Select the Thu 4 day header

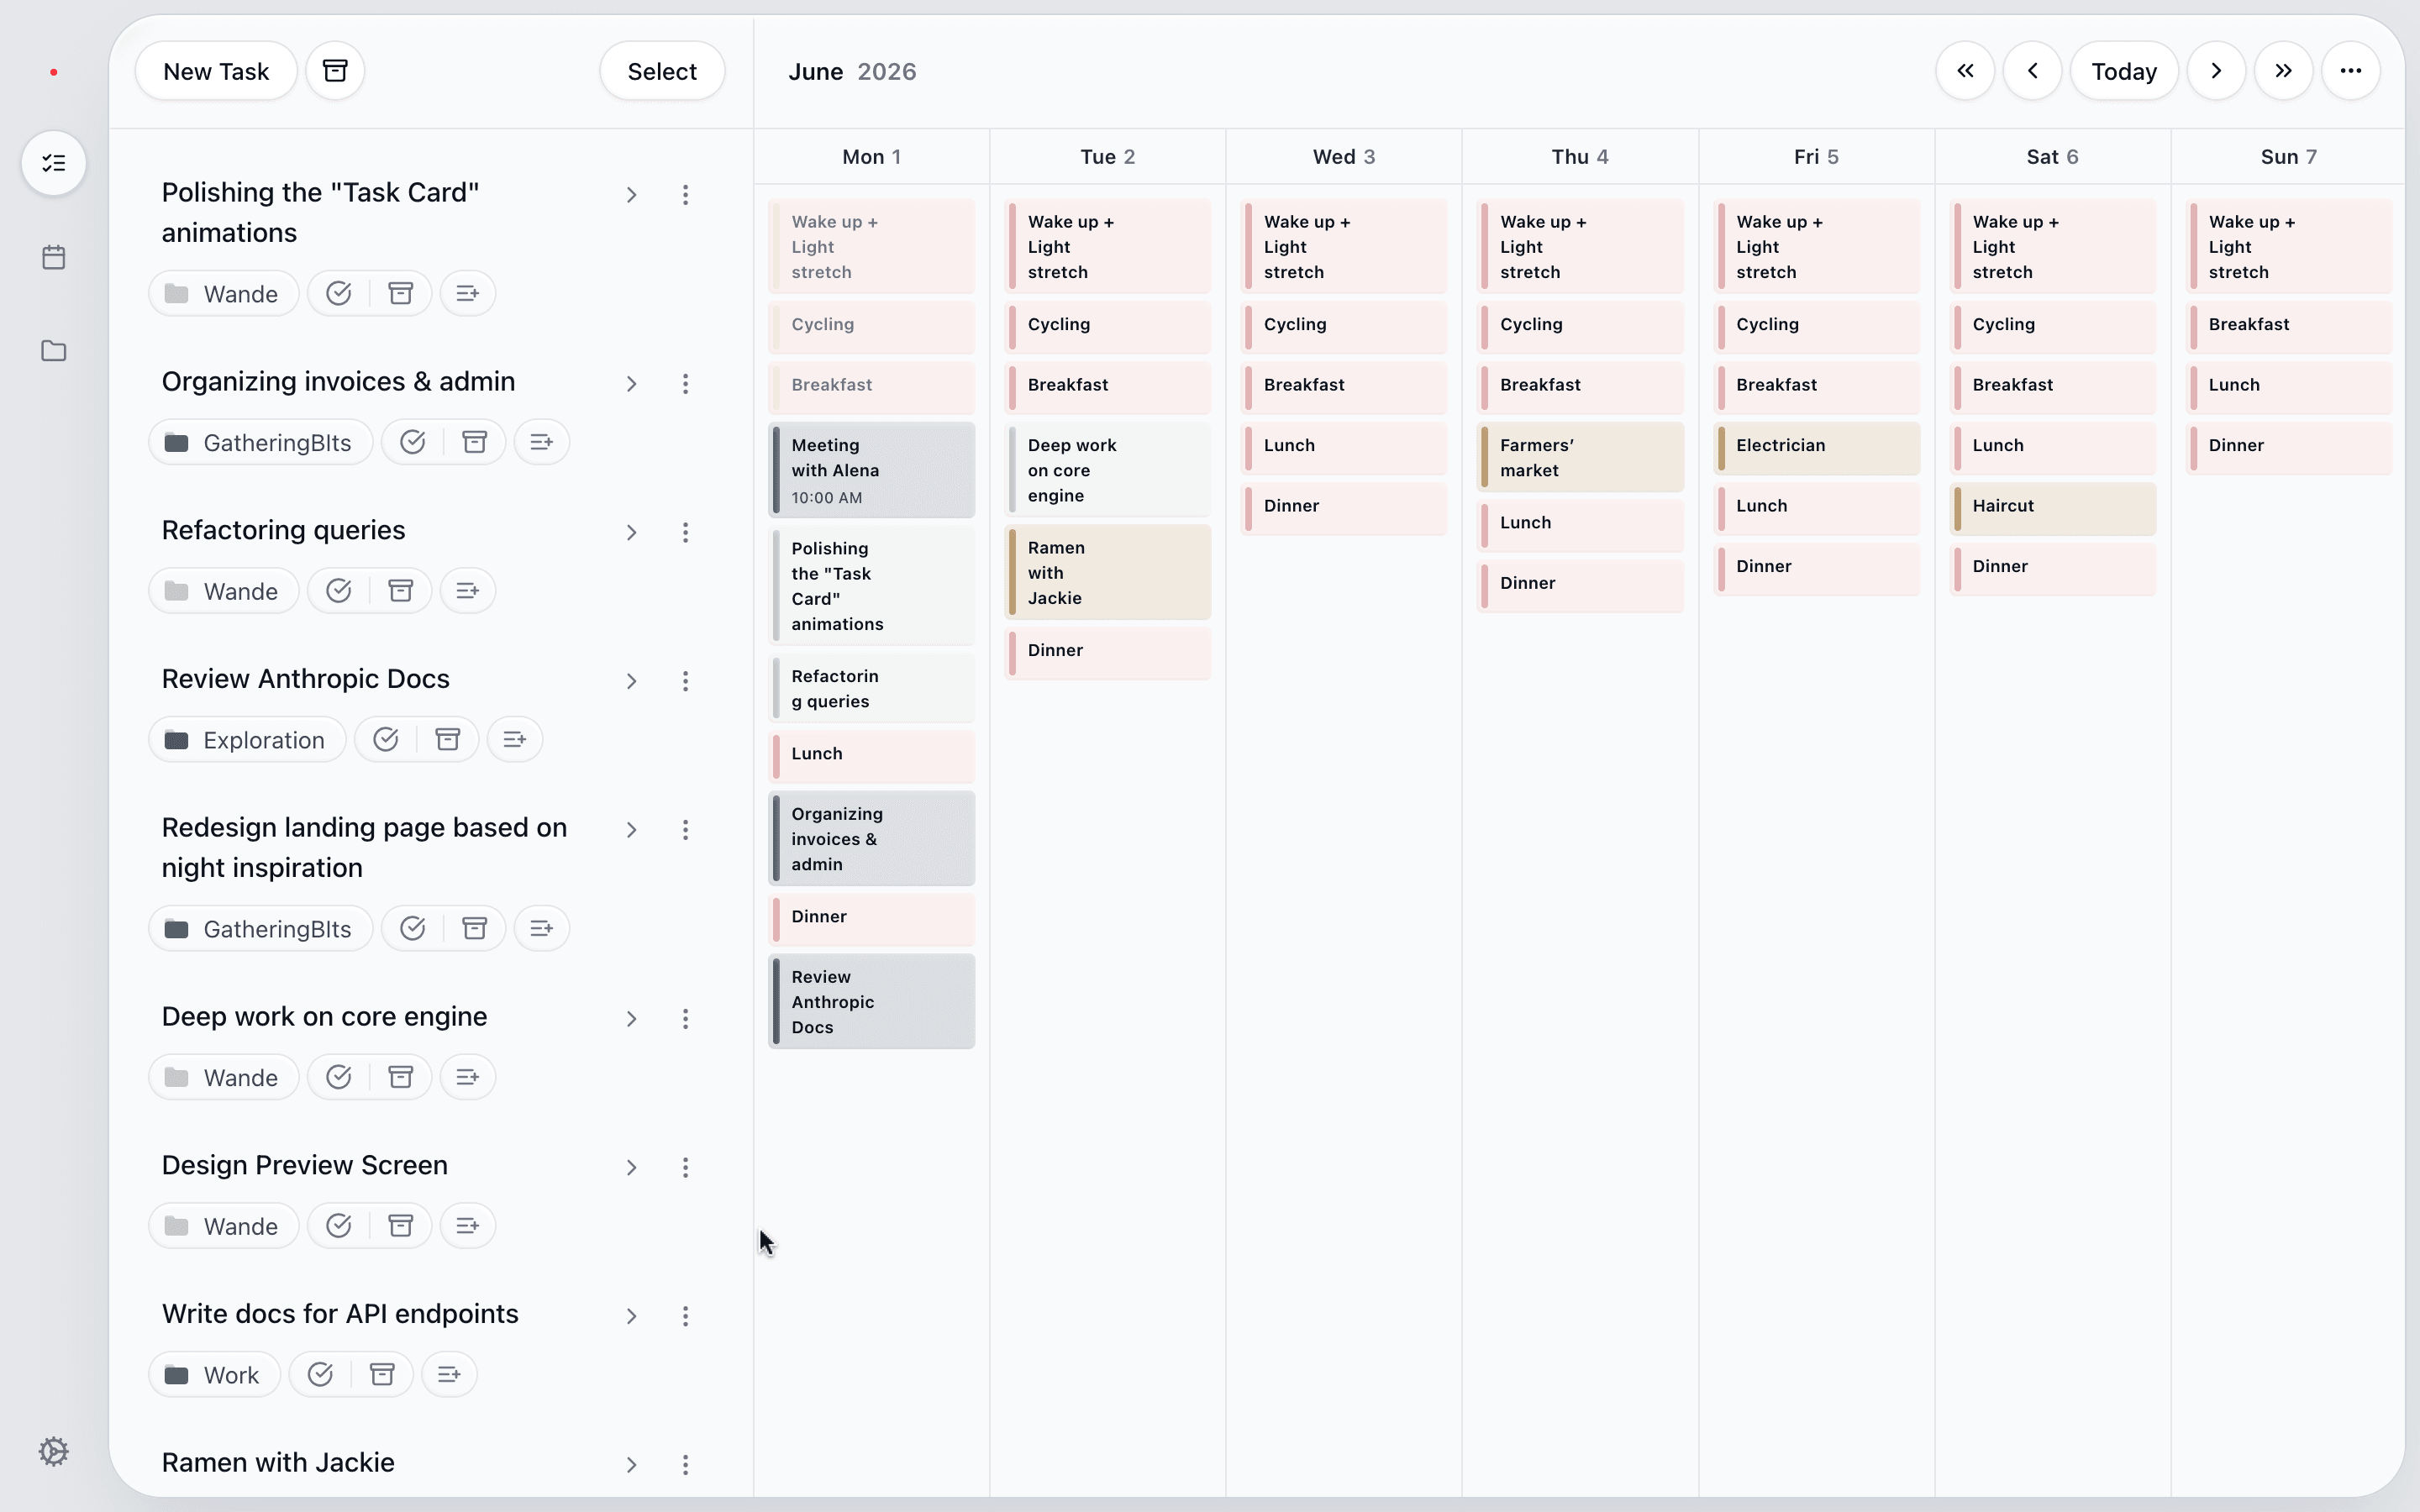point(1579,157)
